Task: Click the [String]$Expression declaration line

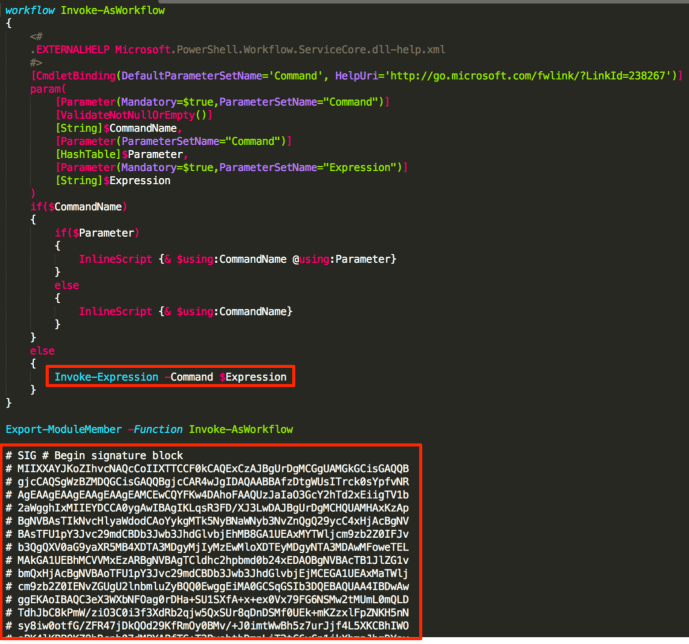Action: pyautogui.click(x=113, y=180)
